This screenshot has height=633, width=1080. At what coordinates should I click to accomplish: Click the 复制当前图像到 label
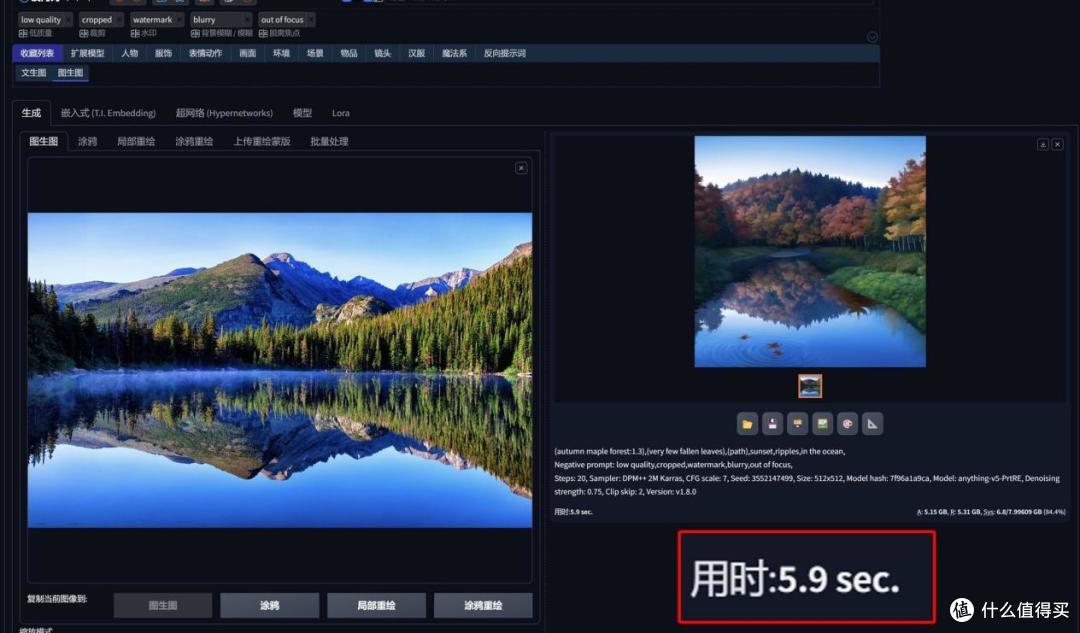coord(57,599)
